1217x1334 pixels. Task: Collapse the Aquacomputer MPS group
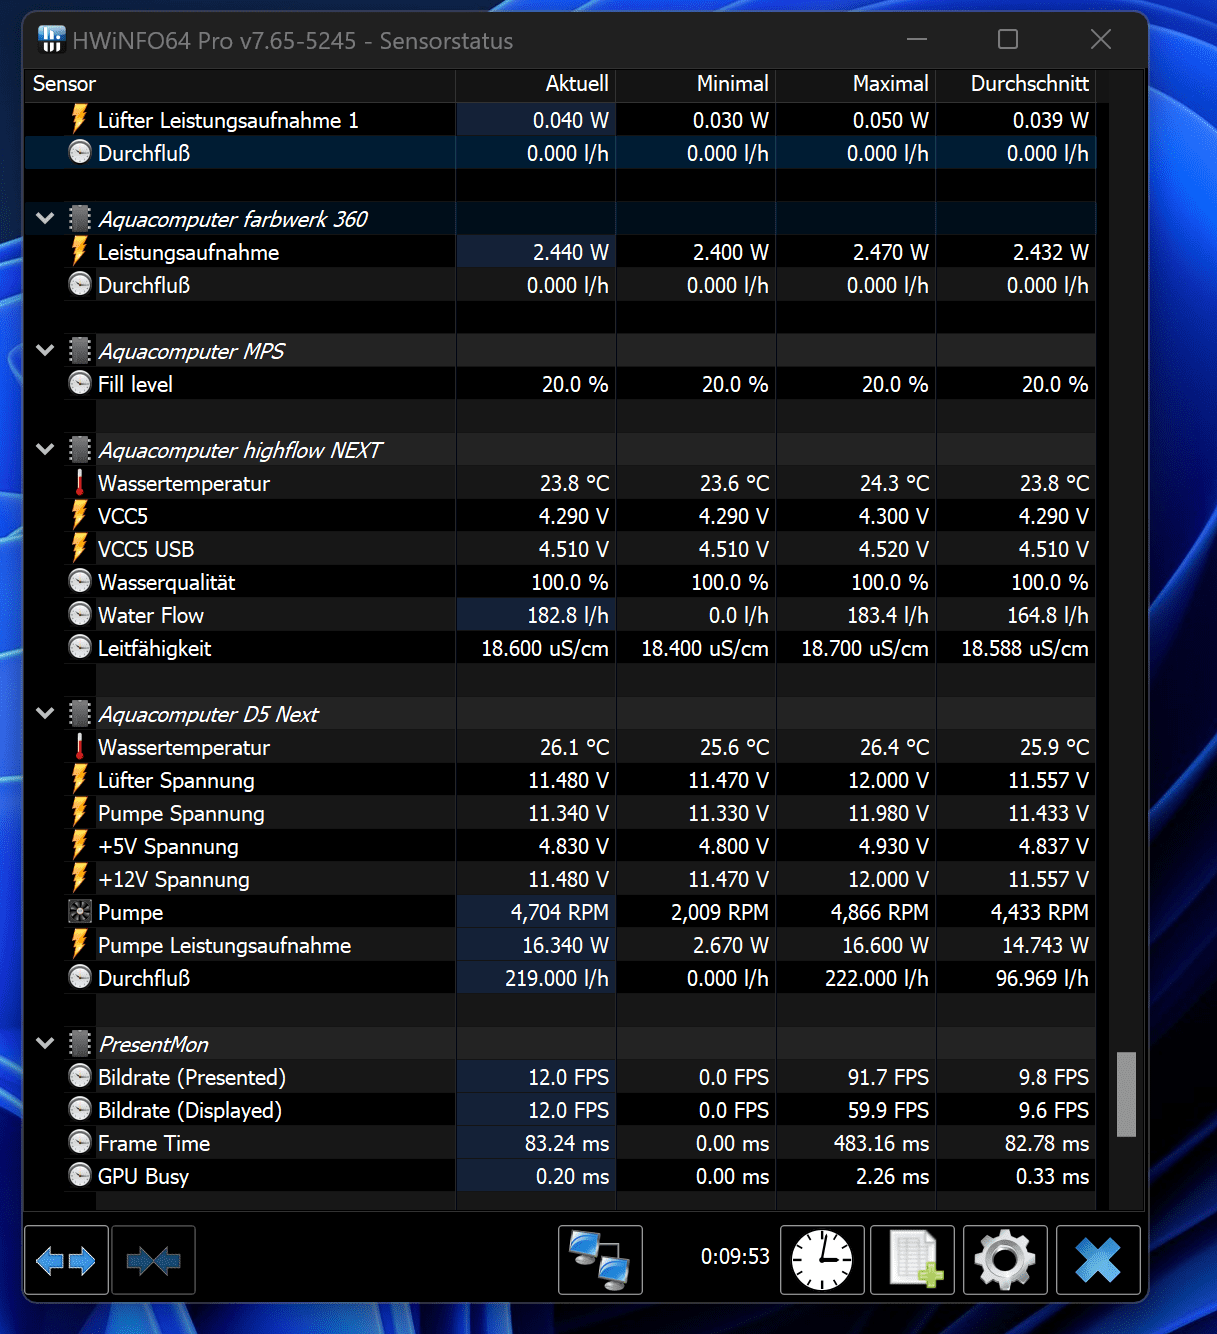tap(45, 350)
